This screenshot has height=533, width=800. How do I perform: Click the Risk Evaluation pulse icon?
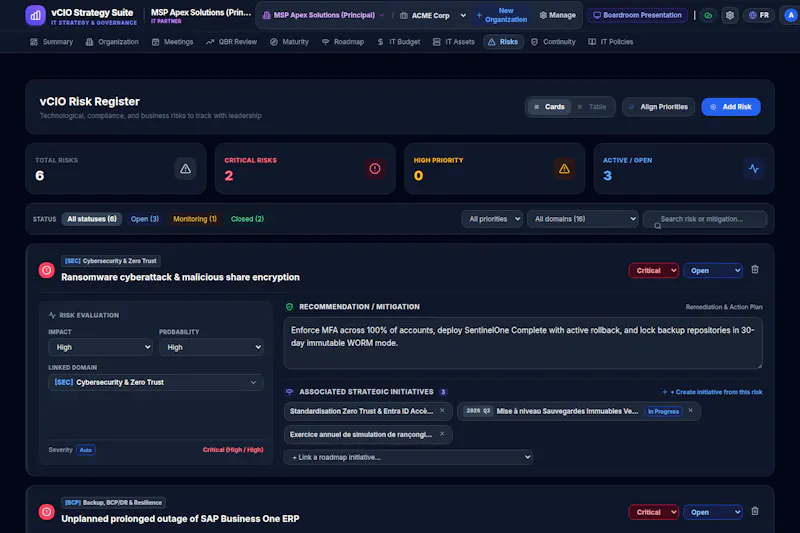52,315
